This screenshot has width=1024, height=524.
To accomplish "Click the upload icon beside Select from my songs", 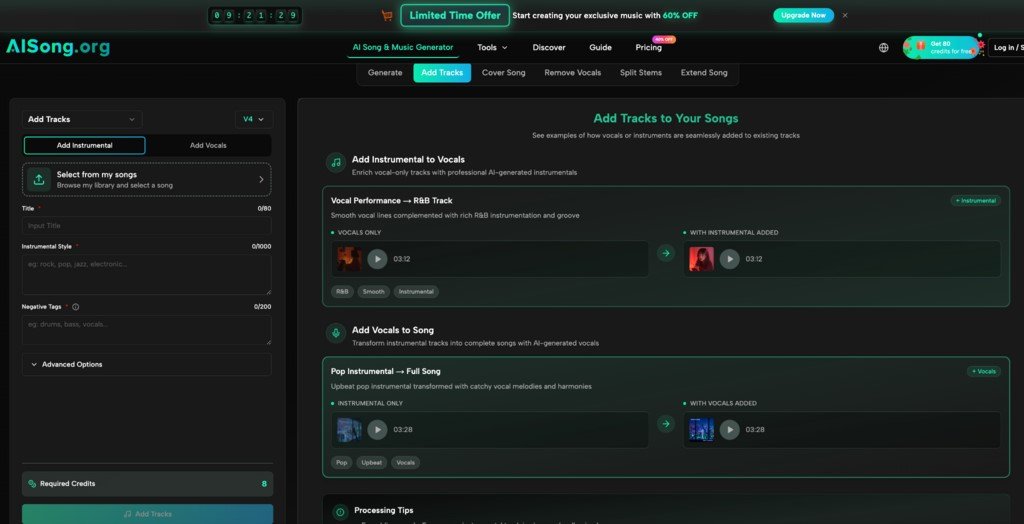I will click(x=39, y=180).
